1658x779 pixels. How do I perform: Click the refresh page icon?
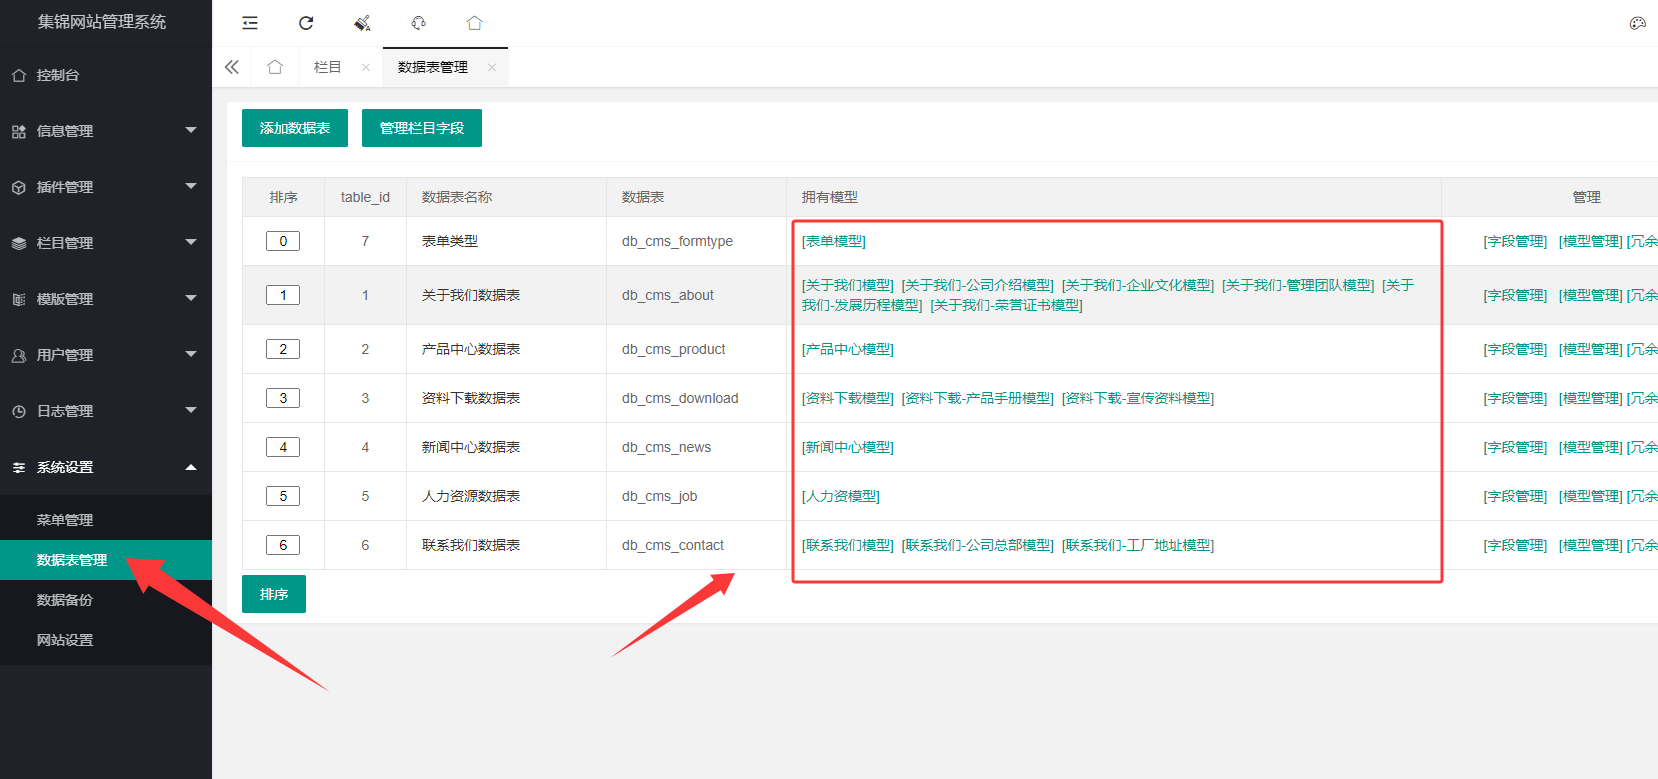tap(306, 23)
